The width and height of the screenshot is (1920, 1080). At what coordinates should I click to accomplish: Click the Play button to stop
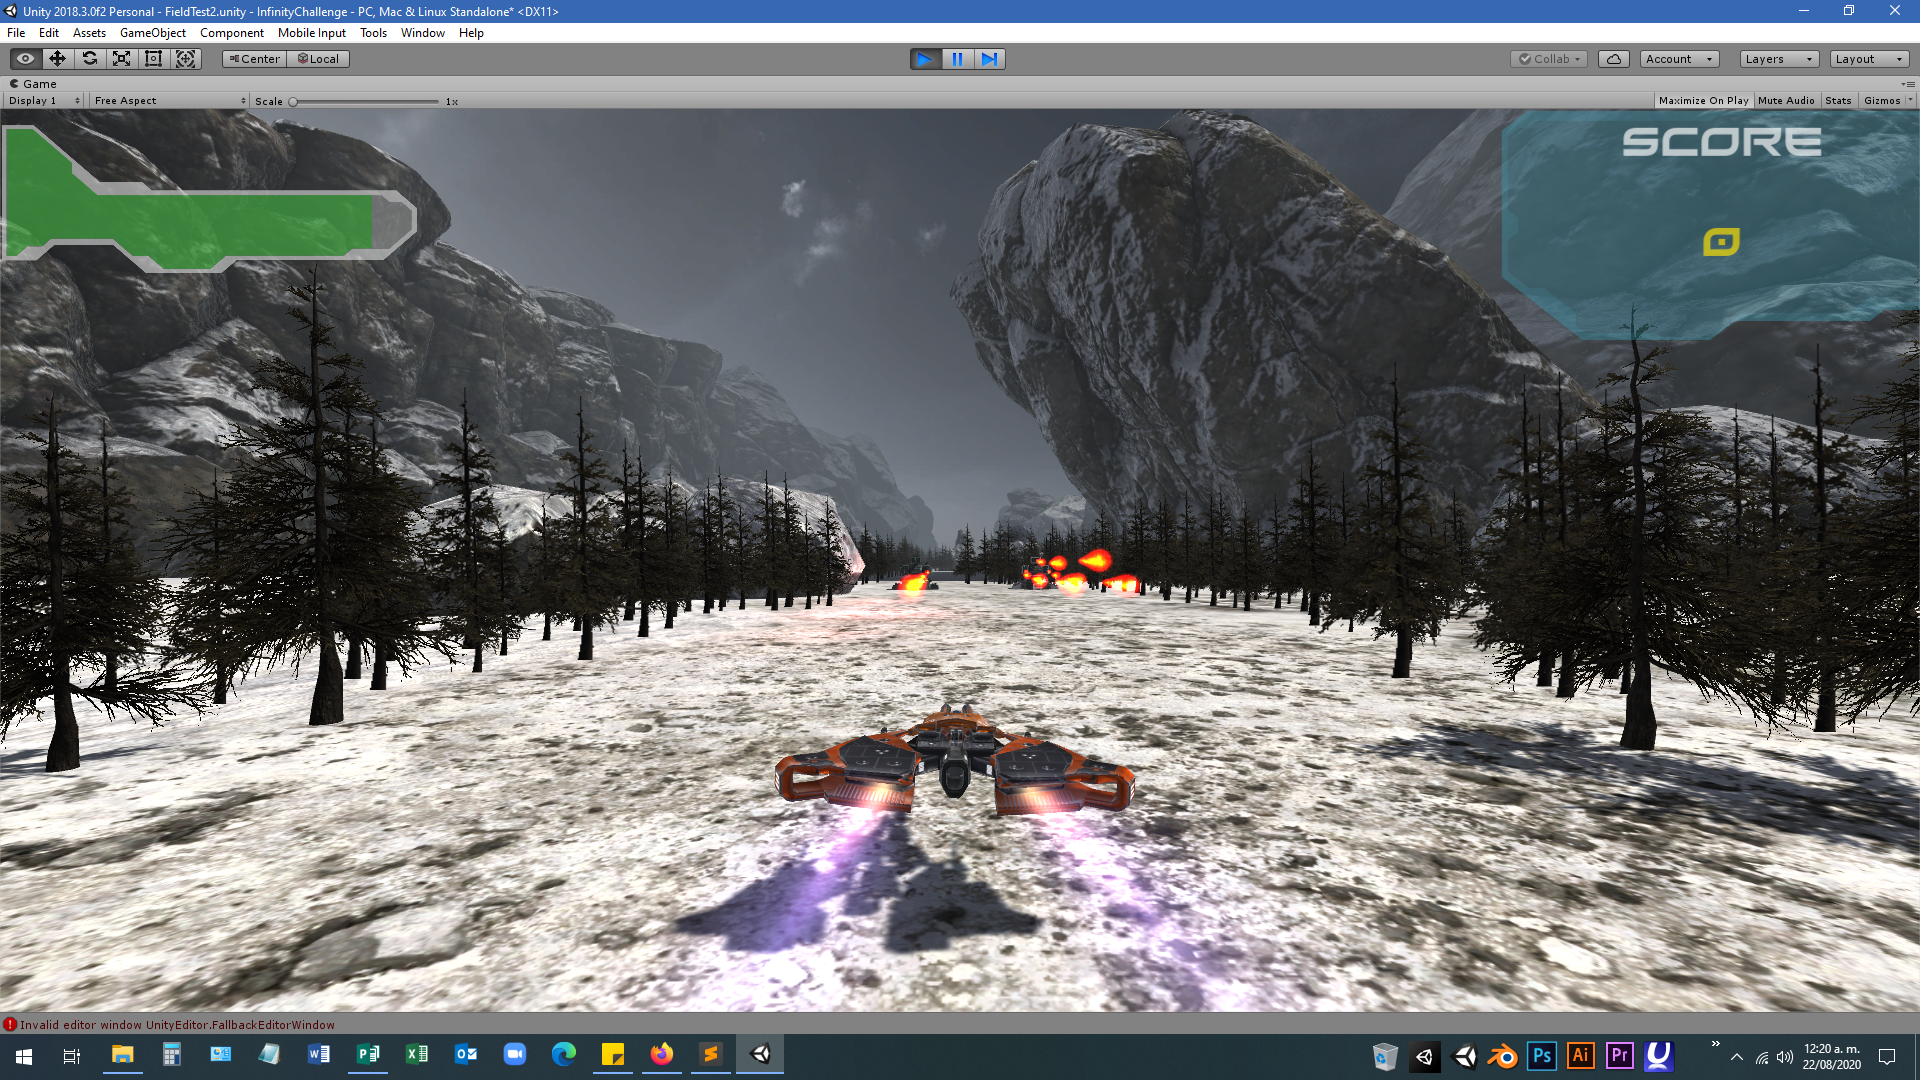tap(925, 59)
